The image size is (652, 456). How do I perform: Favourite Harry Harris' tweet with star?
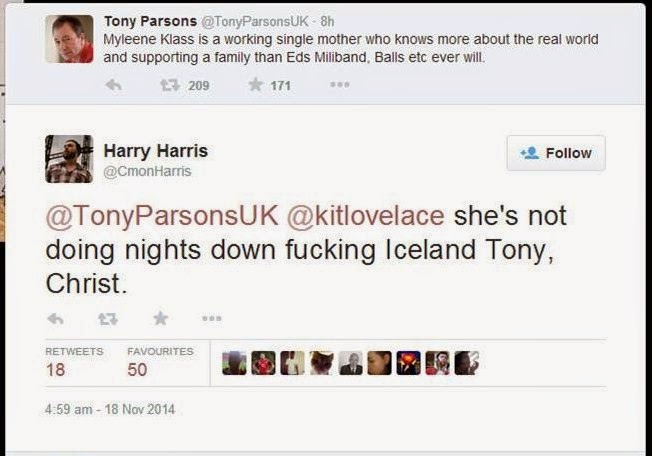click(161, 318)
